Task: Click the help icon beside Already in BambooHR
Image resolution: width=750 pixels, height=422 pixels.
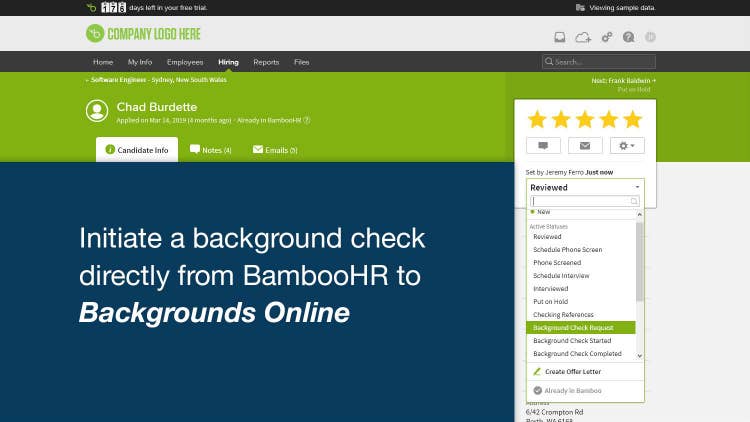Action: pos(307,120)
